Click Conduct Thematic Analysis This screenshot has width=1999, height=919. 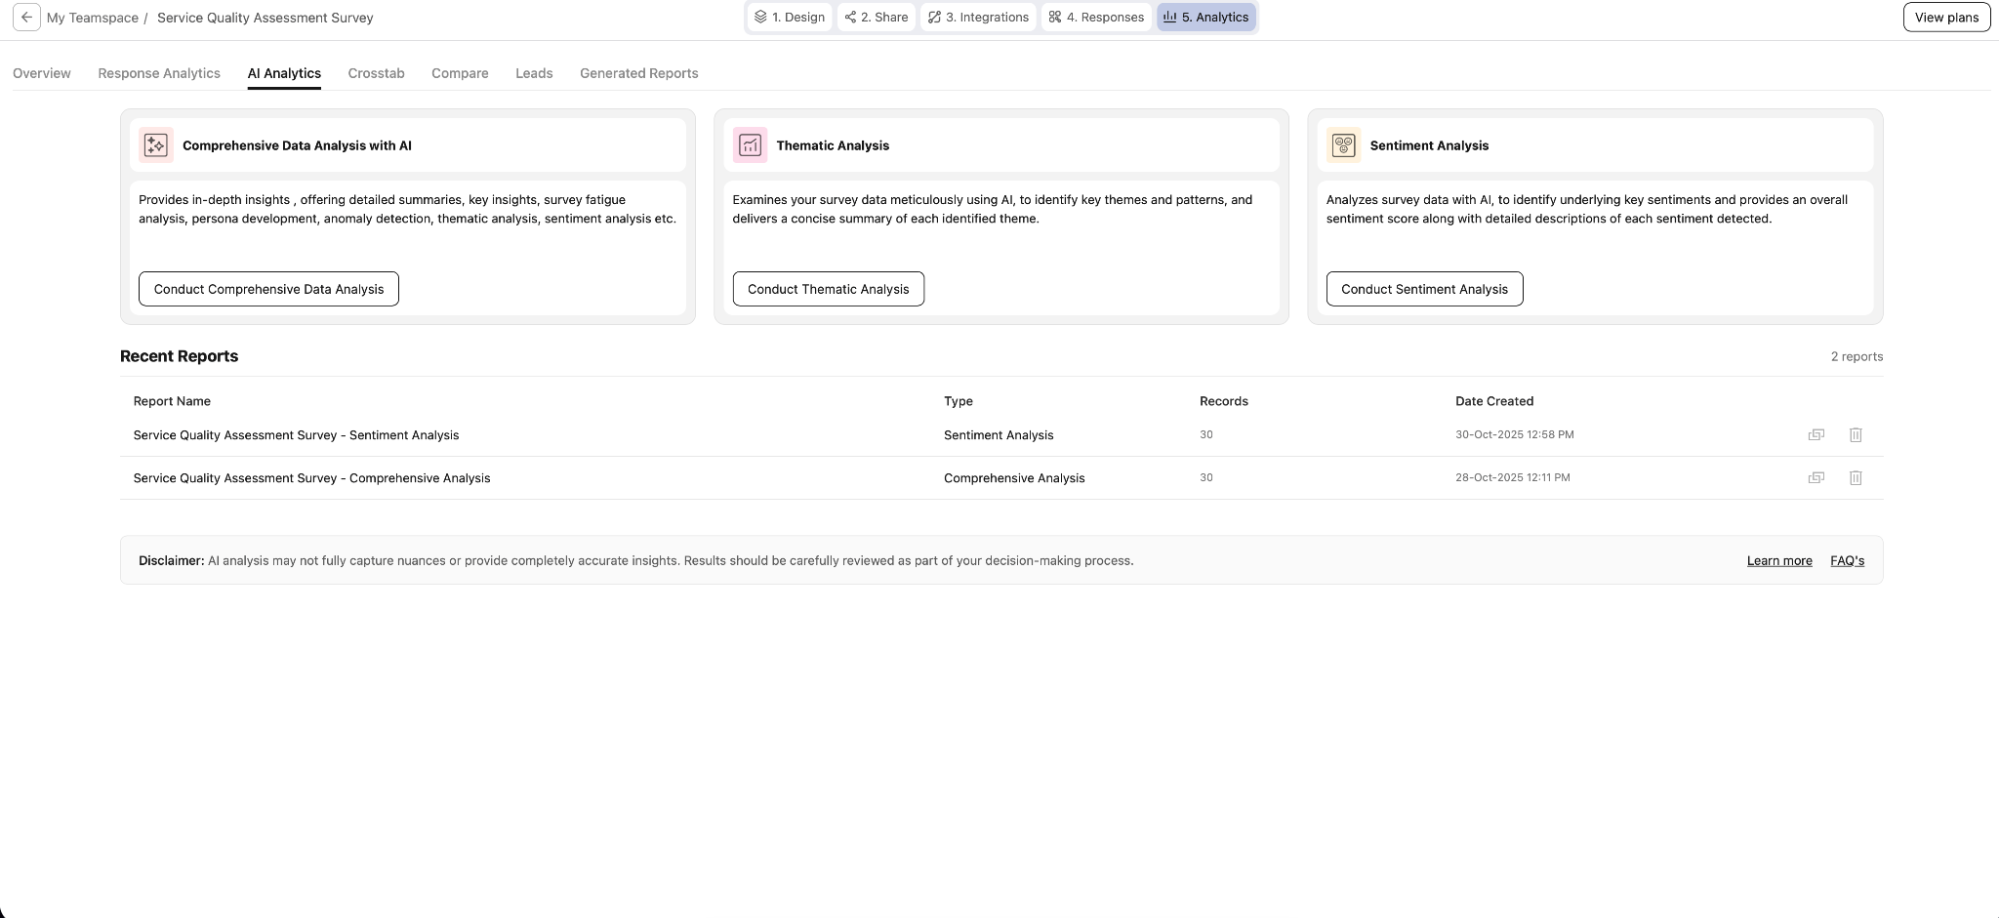point(827,289)
